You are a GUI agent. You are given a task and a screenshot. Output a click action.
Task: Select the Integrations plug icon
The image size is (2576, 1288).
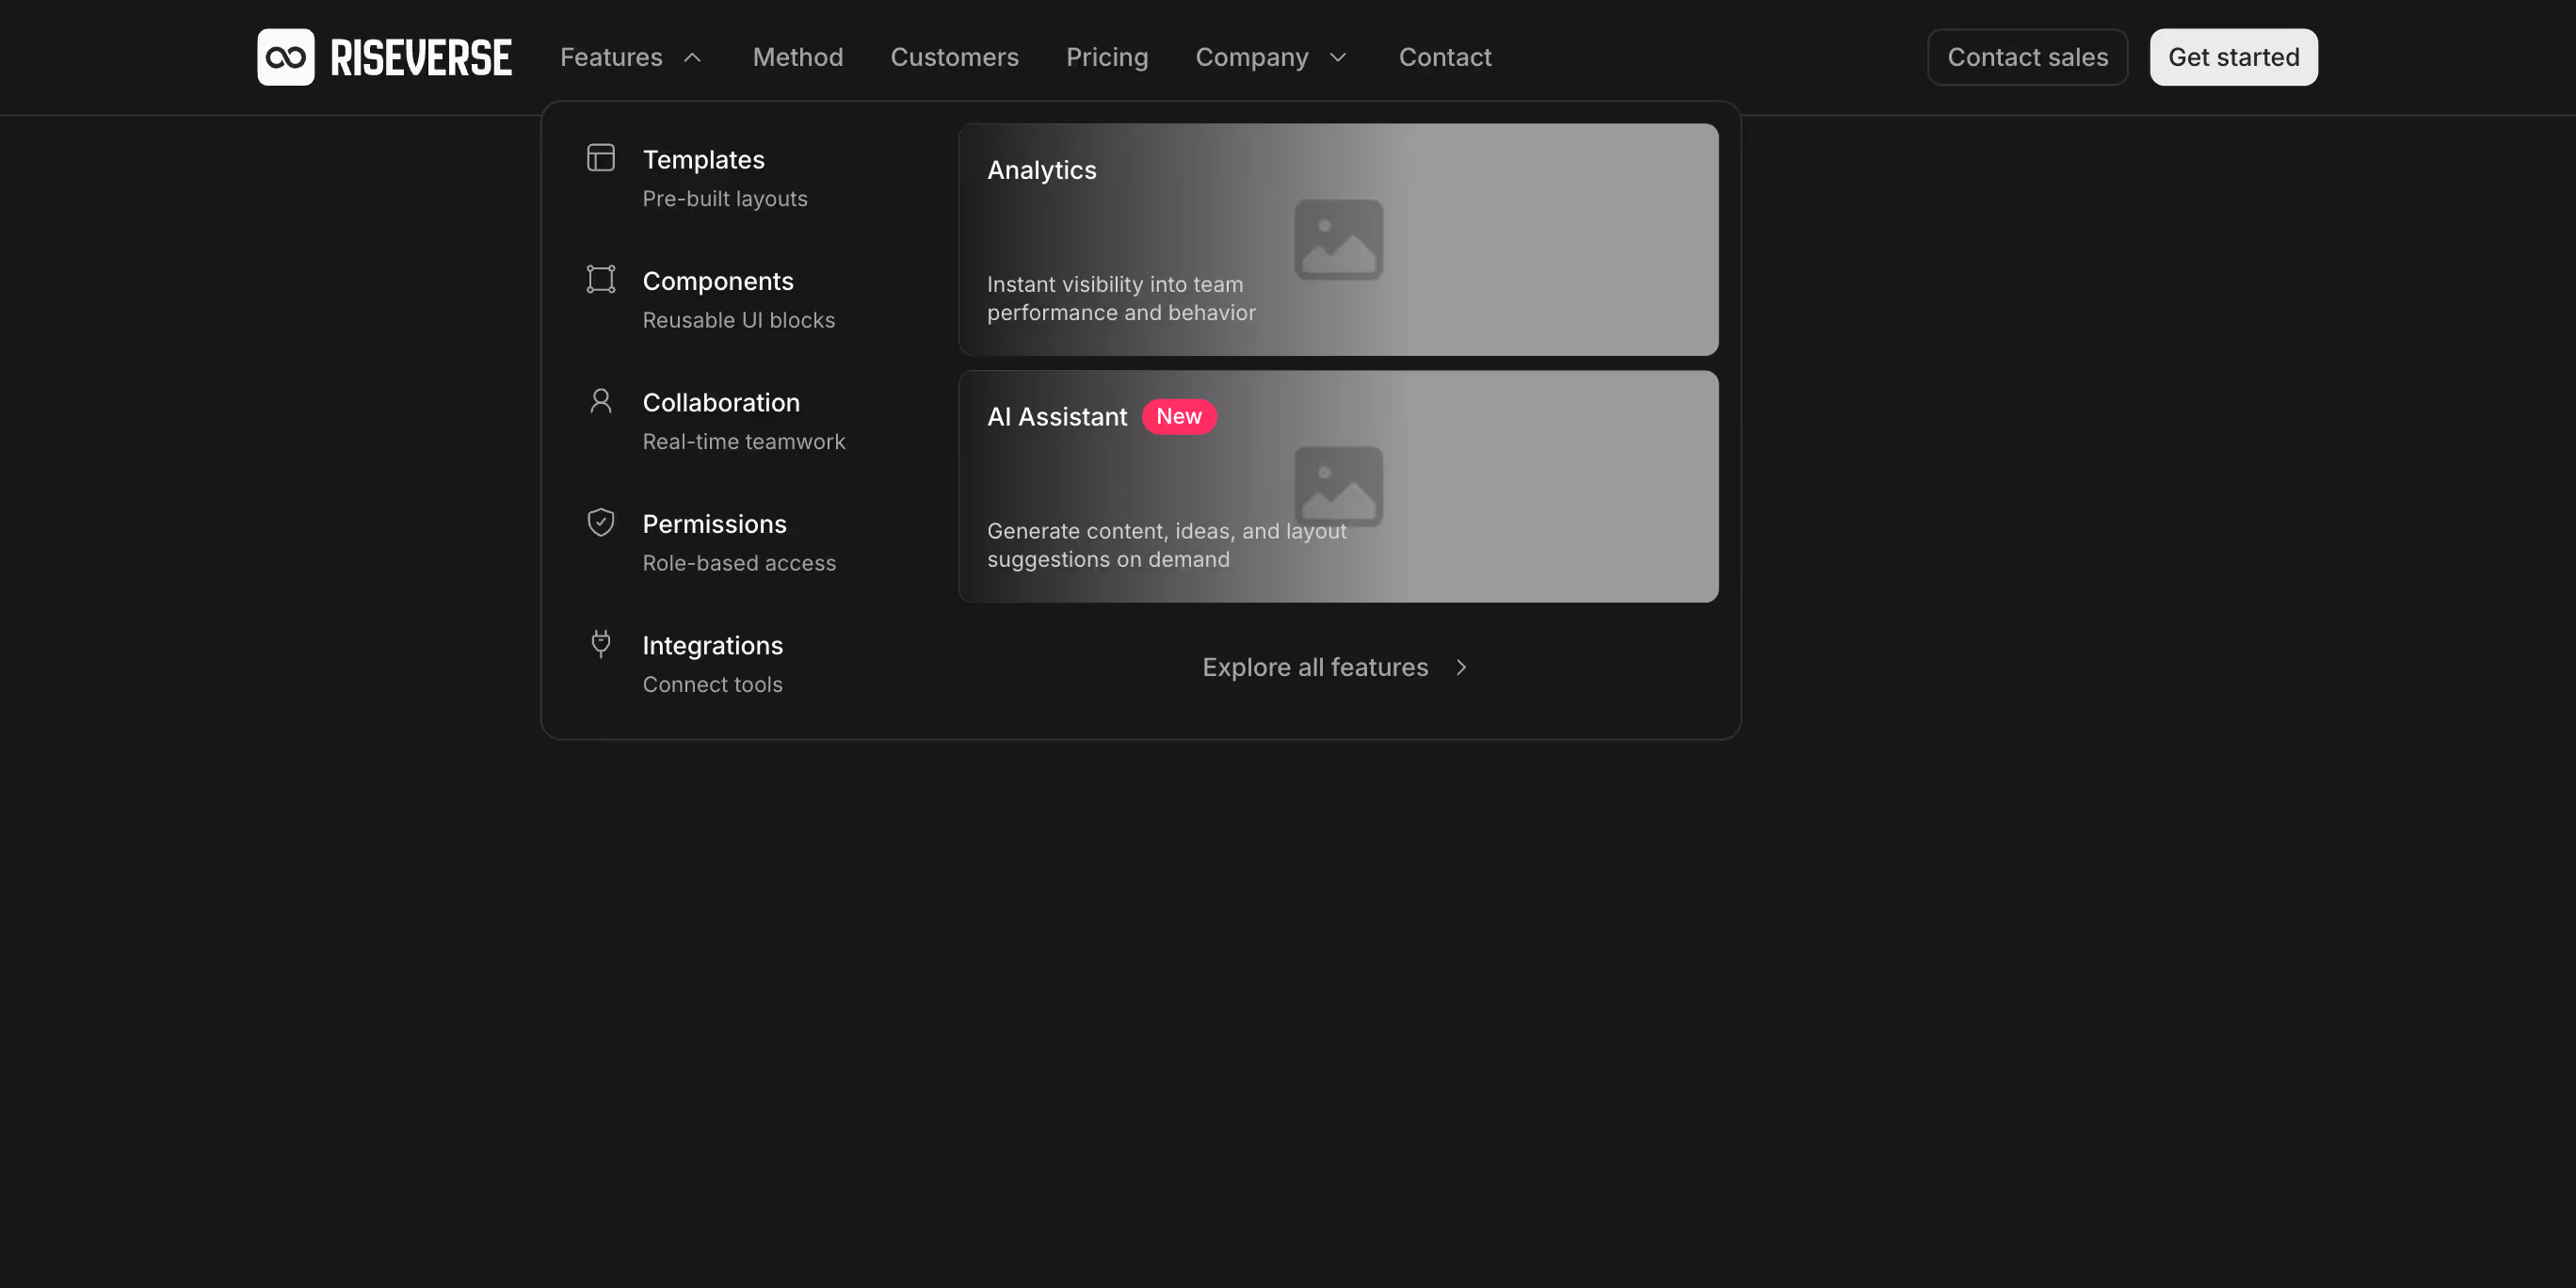[600, 643]
